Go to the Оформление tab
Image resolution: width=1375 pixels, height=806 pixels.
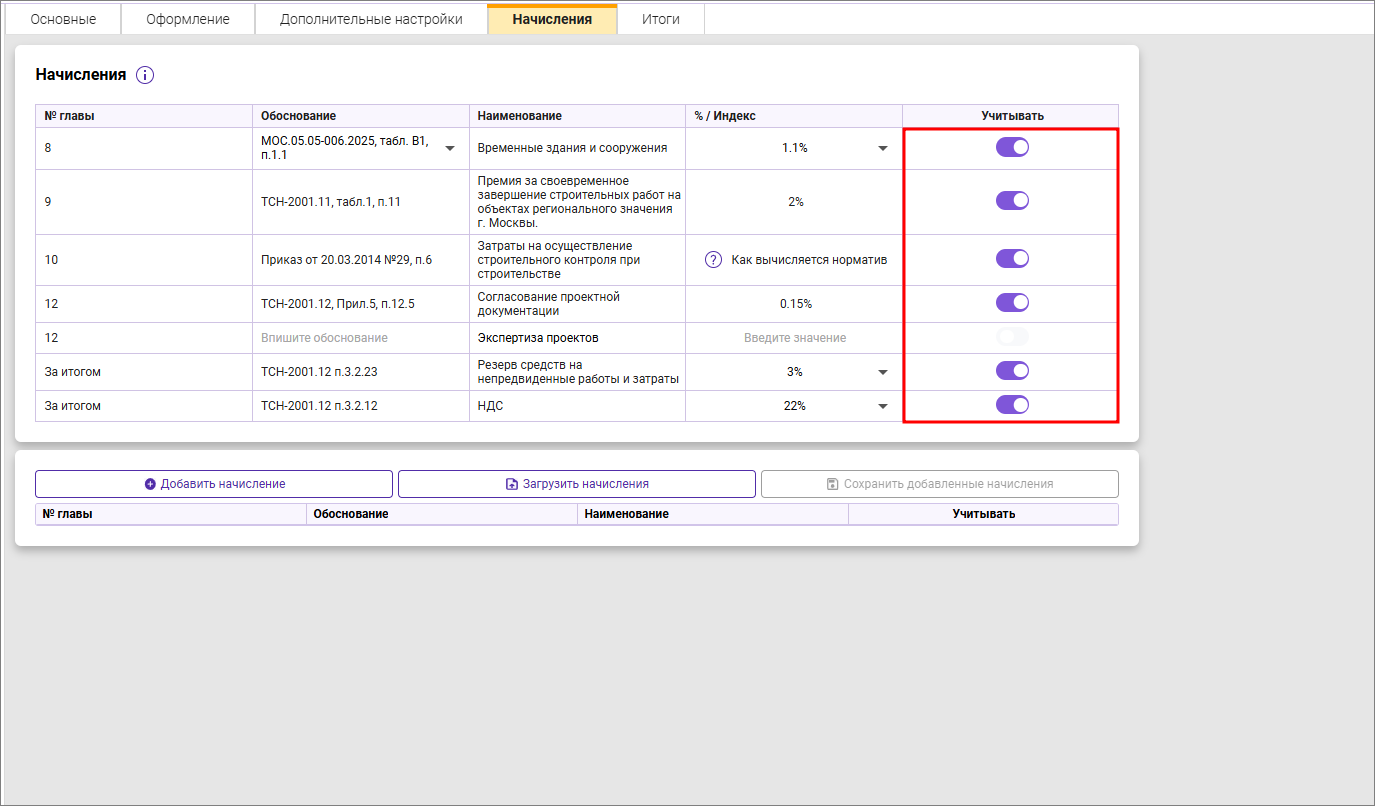[188, 19]
